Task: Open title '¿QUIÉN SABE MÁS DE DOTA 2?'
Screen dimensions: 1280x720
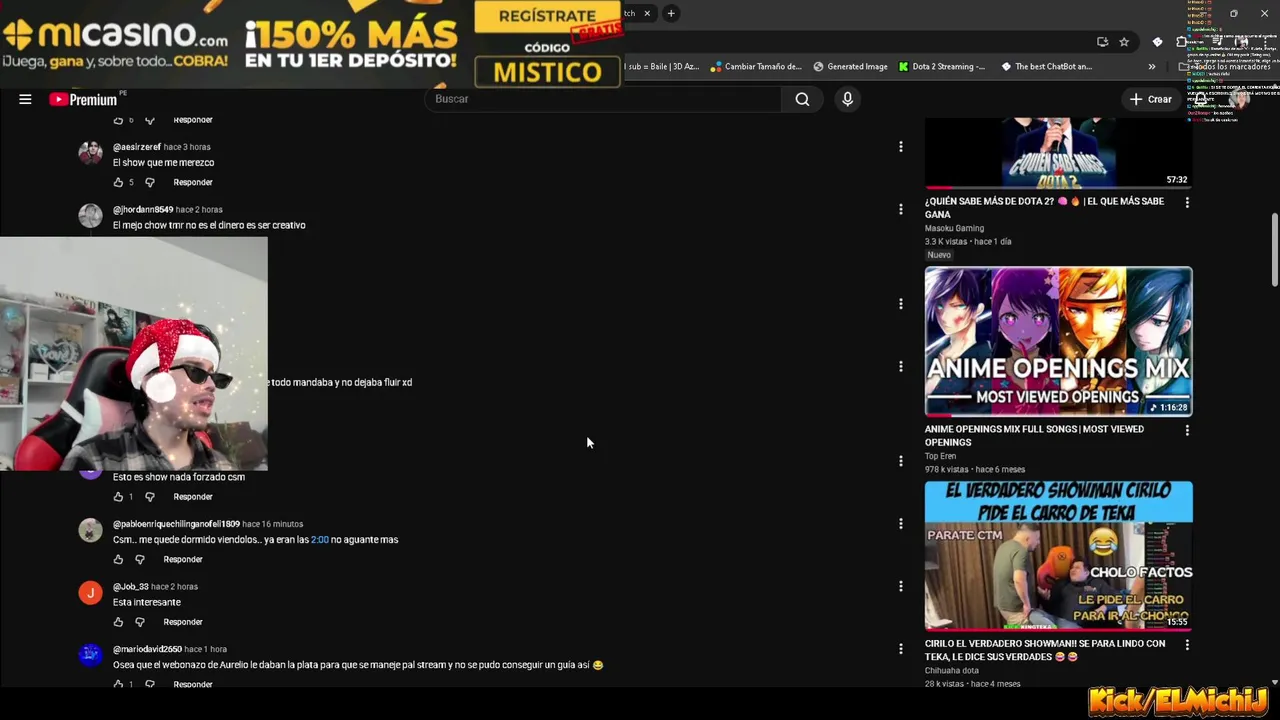Action: 1044,207
